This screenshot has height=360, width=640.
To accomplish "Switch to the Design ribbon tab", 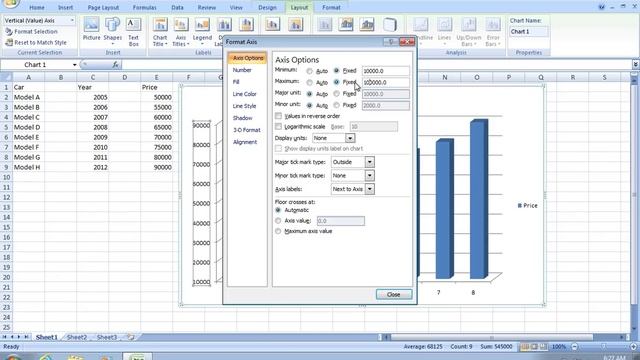I will pos(267,7).
